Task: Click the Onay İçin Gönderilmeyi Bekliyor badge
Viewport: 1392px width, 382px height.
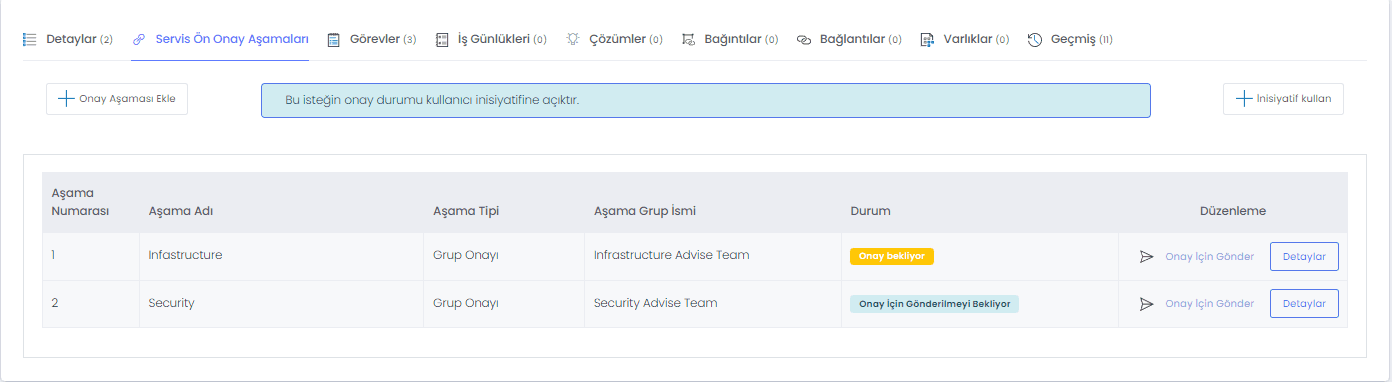Action: click(934, 304)
